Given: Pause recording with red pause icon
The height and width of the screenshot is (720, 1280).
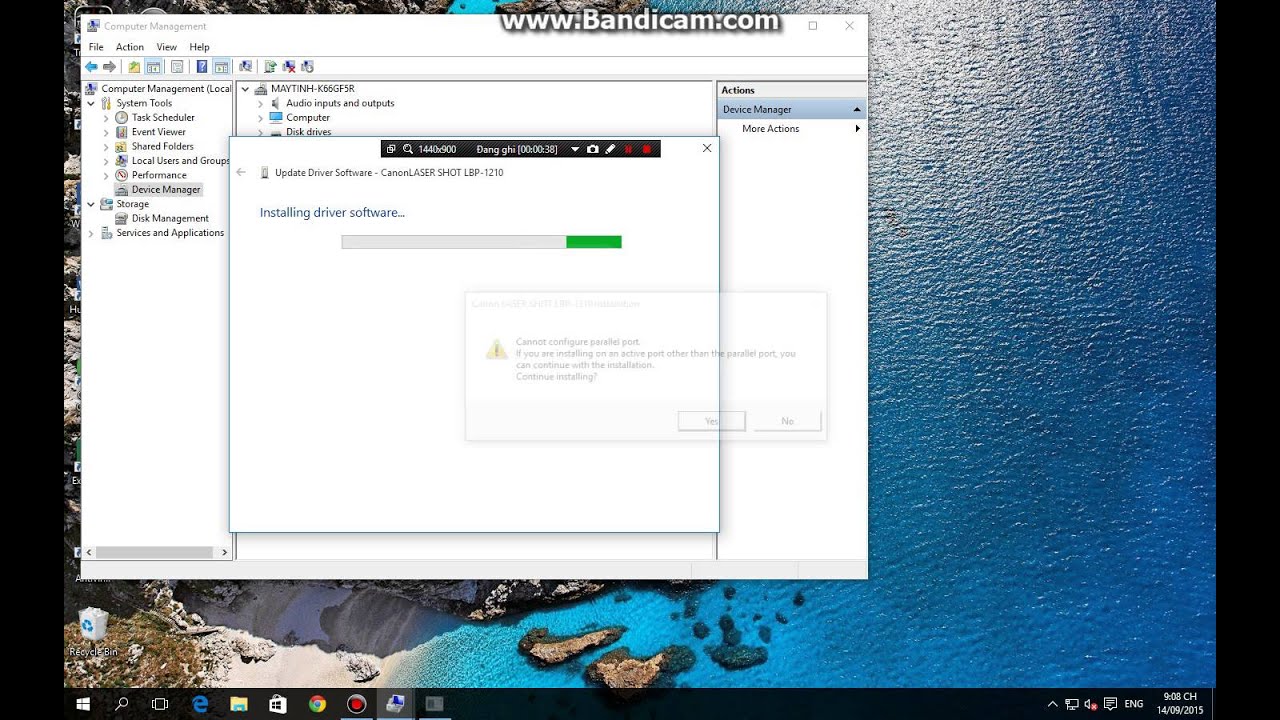Looking at the screenshot, I should [628, 149].
